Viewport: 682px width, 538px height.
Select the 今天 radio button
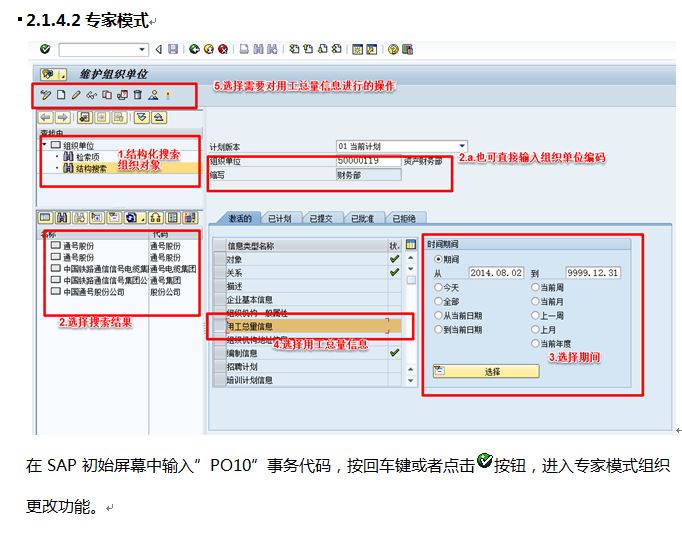(x=438, y=287)
